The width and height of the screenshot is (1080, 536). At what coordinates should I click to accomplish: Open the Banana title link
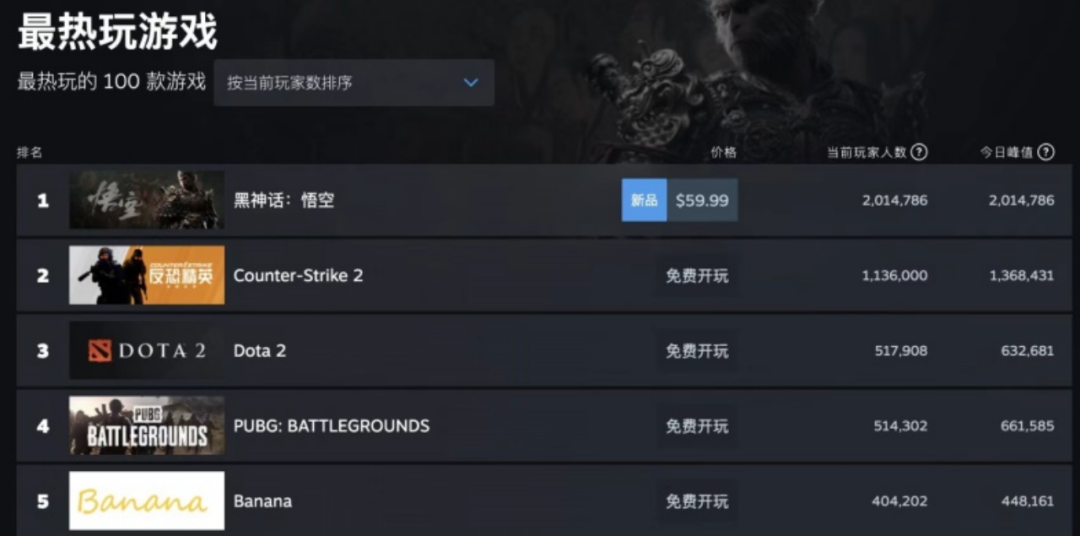262,501
